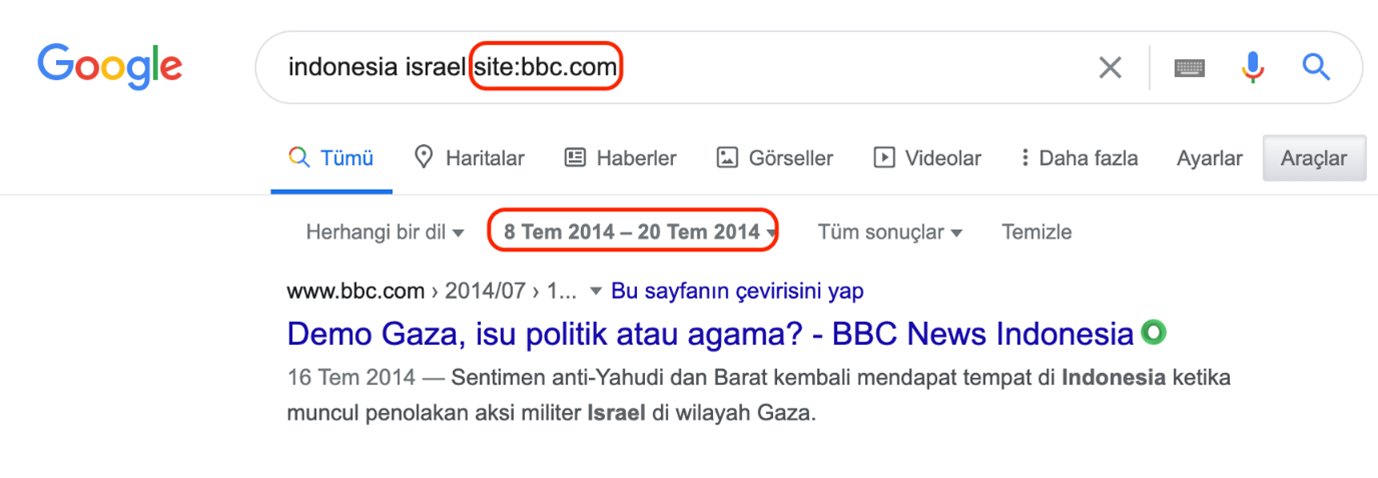The width and height of the screenshot is (1378, 478).
Task: Start voice search with microphone icon
Action: pos(1252,67)
